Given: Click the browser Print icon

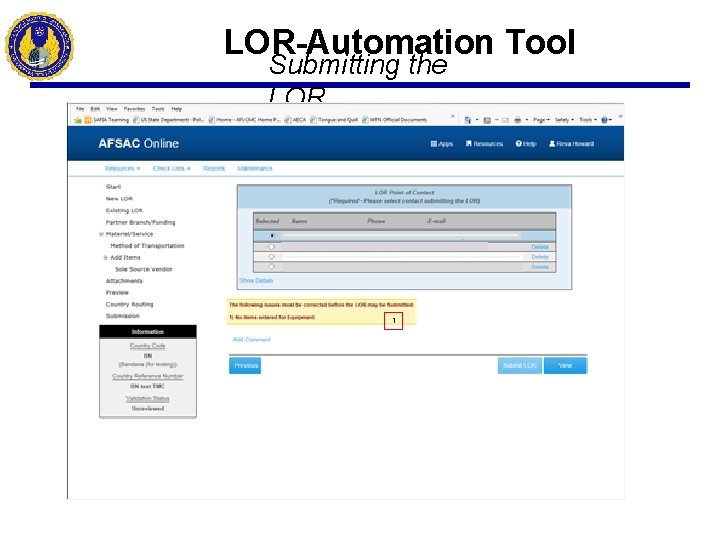Looking at the screenshot, I should pos(518,120).
